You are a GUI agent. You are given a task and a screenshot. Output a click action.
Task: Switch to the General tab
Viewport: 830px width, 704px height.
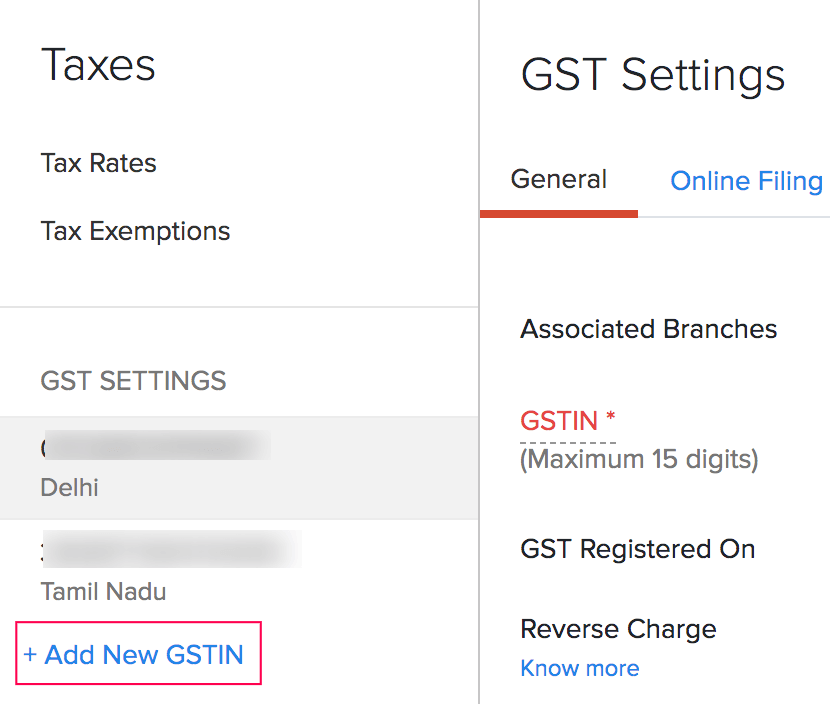click(x=559, y=180)
